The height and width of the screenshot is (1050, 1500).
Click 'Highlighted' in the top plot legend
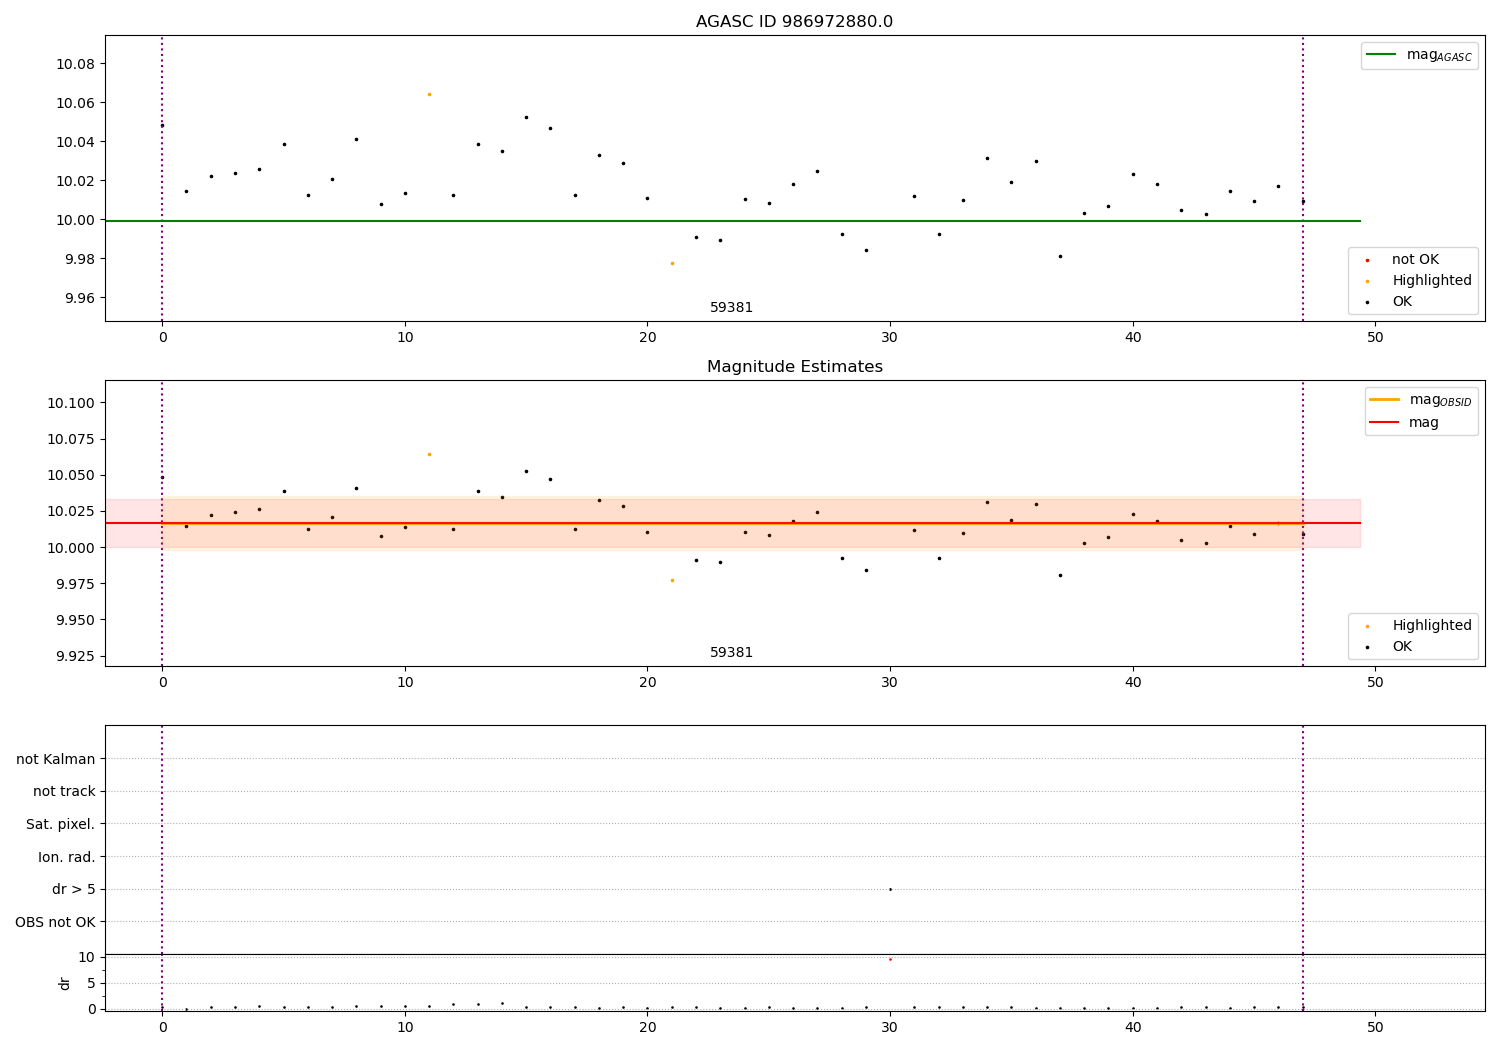coord(1432,281)
